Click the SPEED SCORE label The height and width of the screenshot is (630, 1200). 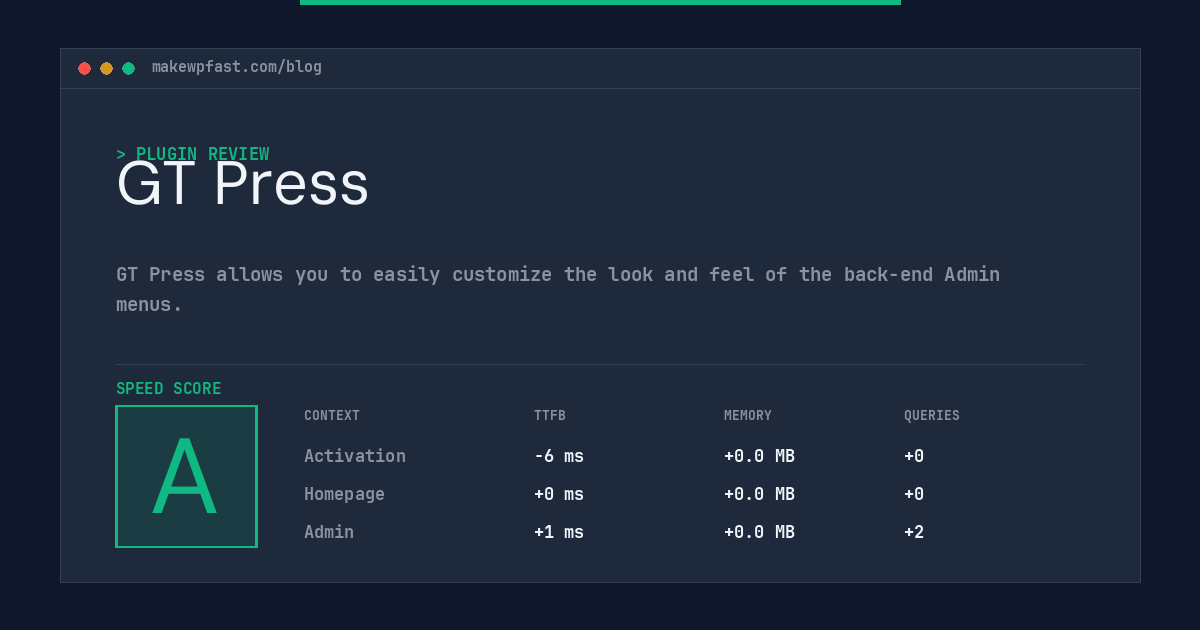click(x=169, y=389)
